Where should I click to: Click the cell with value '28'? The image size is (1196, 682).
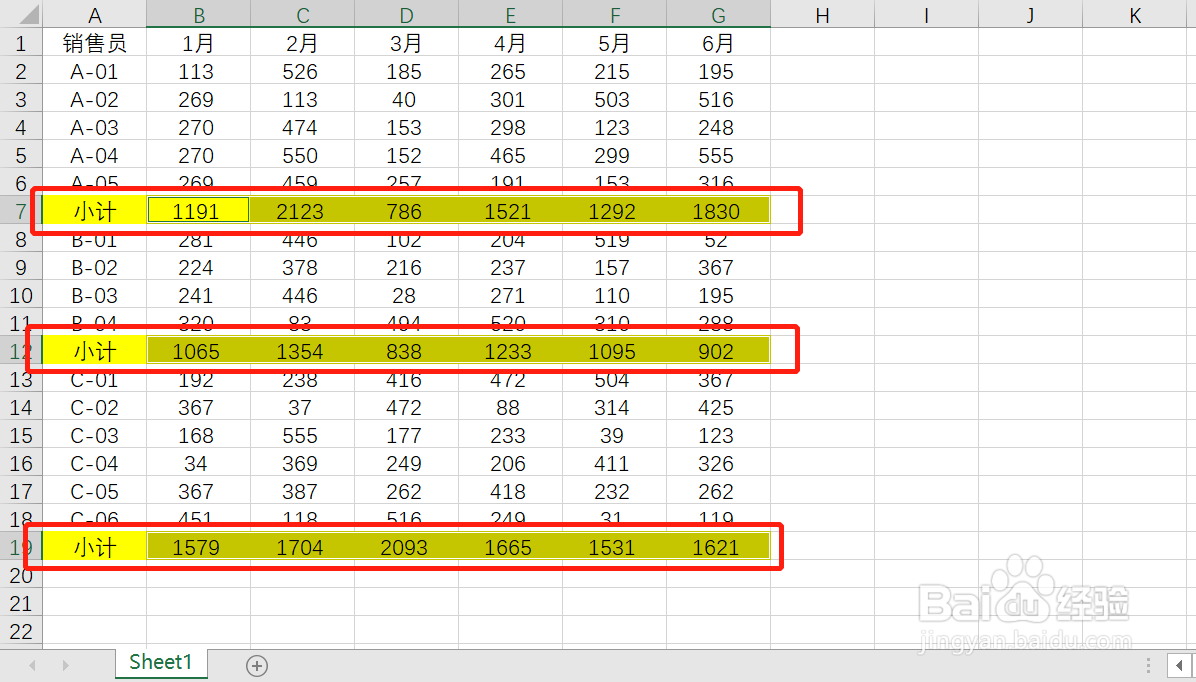point(407,295)
